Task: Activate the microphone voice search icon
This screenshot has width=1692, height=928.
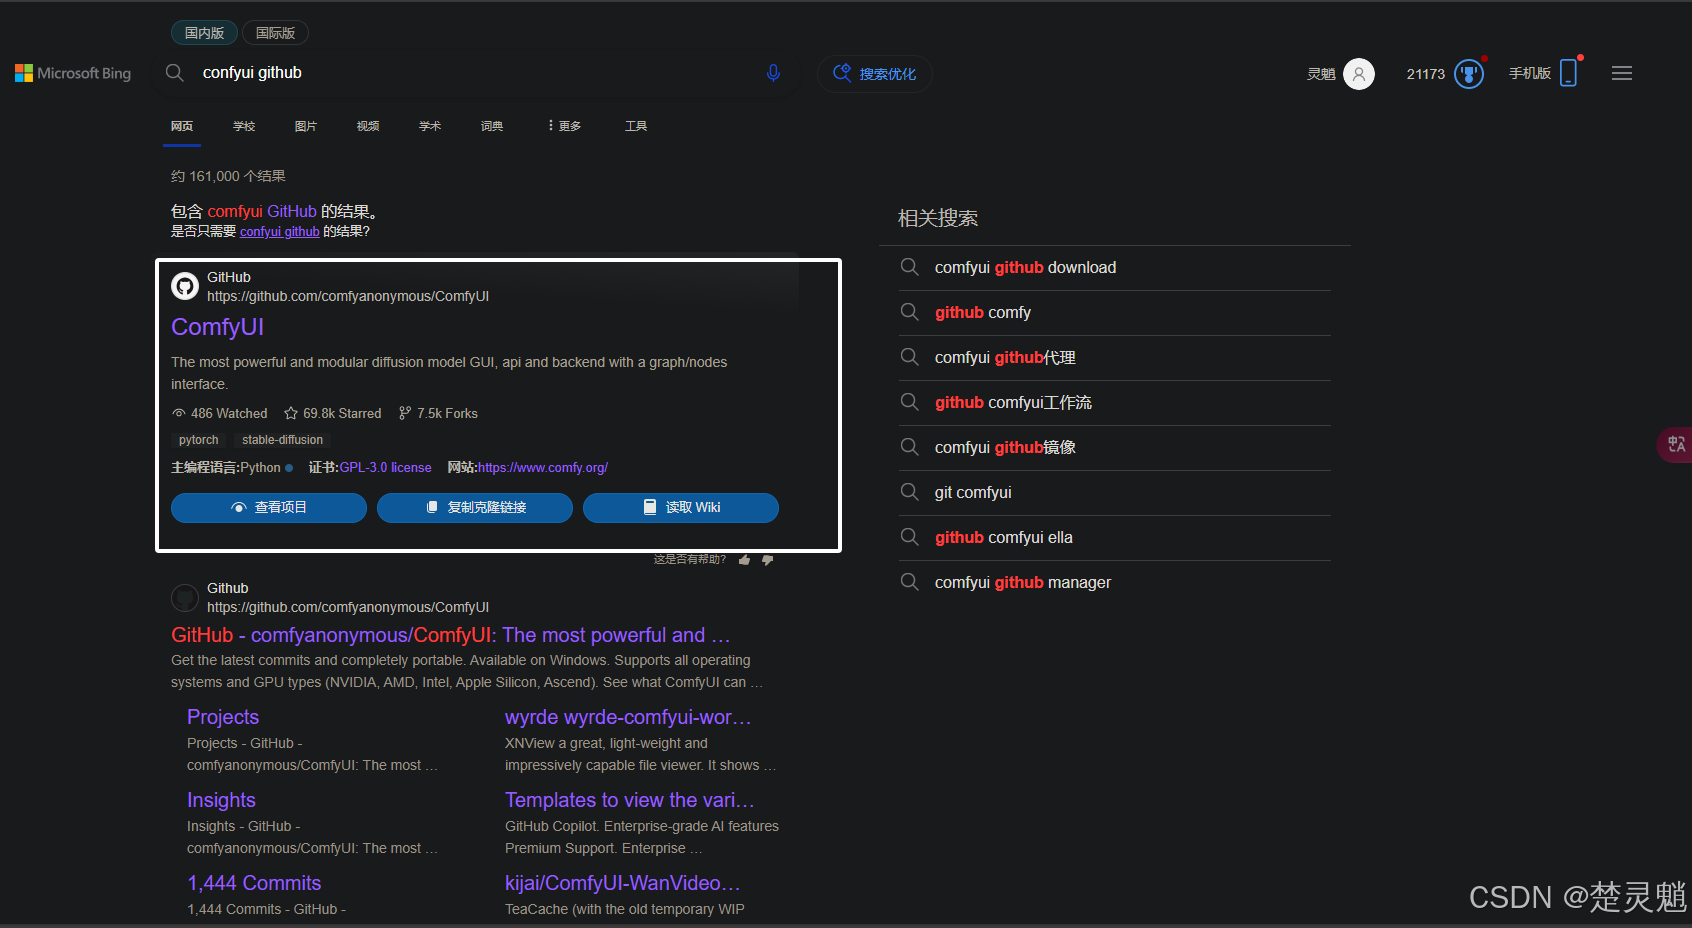Action: click(x=773, y=73)
